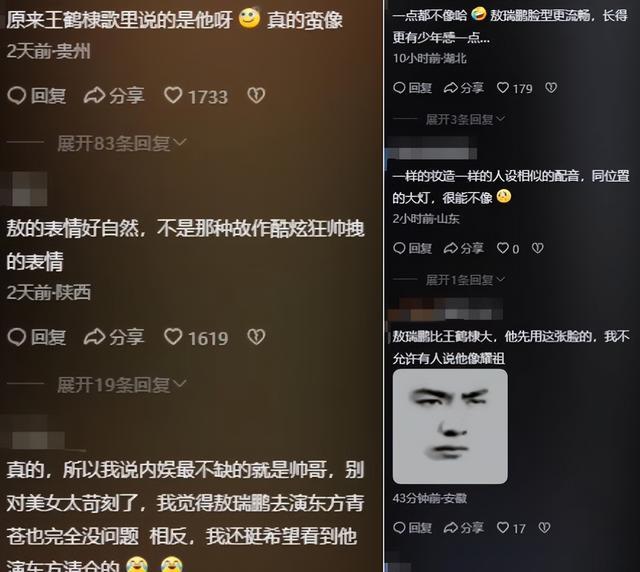Image resolution: width=640 pixels, height=572 pixels.
Task: Share the Shaanxi comment
Action: (114, 337)
